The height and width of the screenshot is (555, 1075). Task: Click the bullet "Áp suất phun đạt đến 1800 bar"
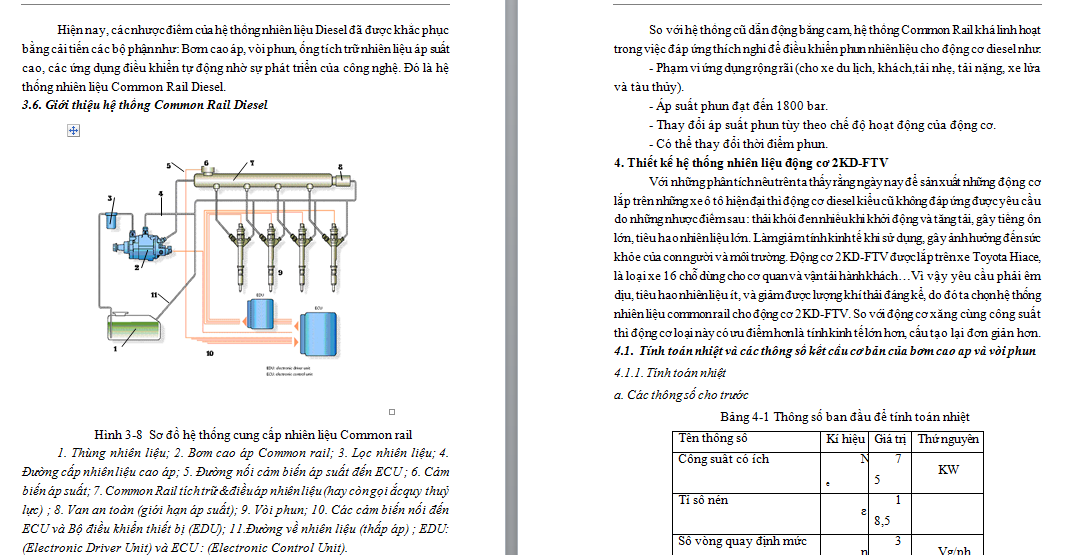[x=738, y=106]
